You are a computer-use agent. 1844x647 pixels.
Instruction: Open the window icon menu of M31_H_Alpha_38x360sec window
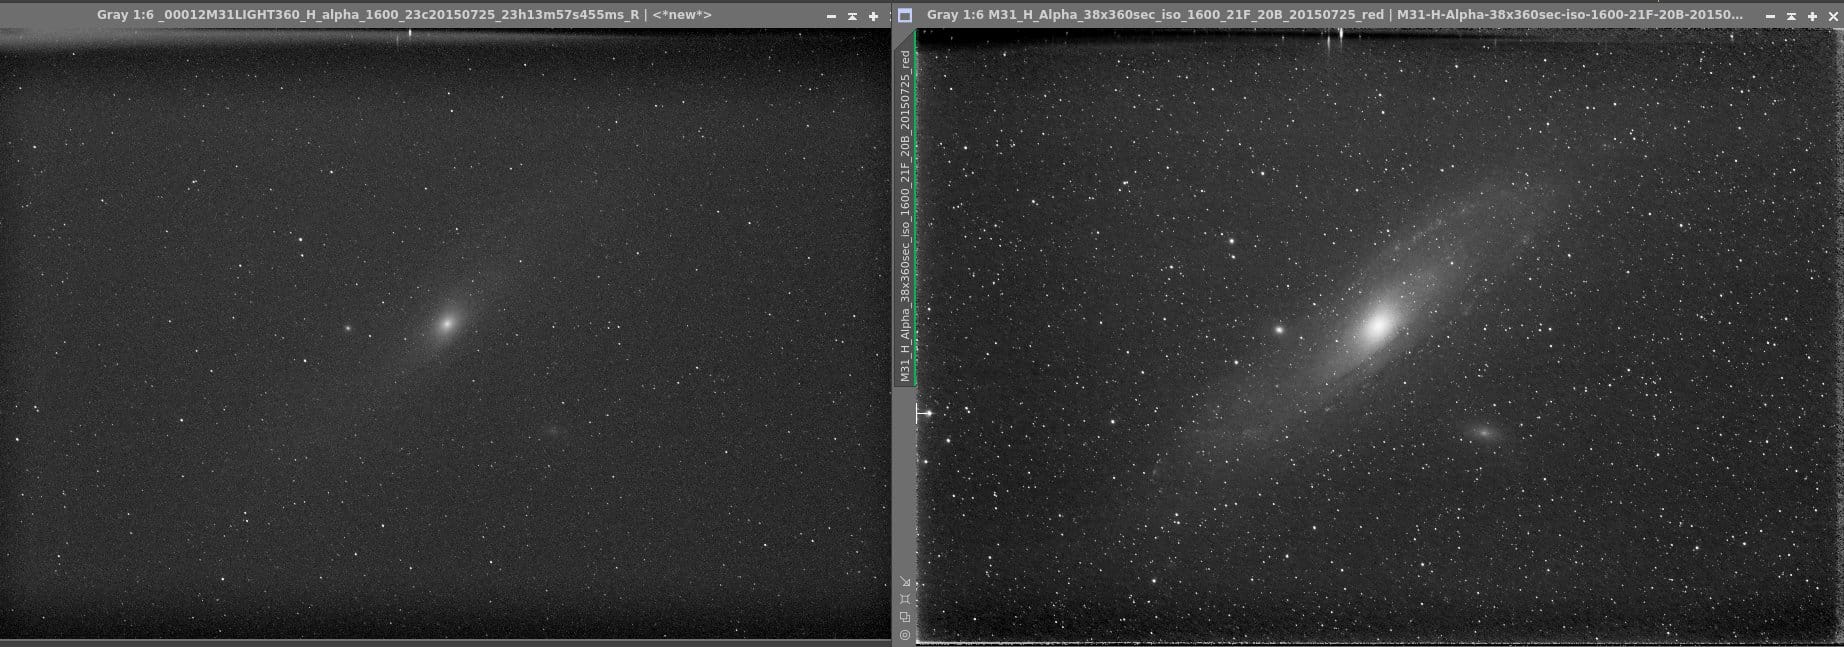(905, 15)
